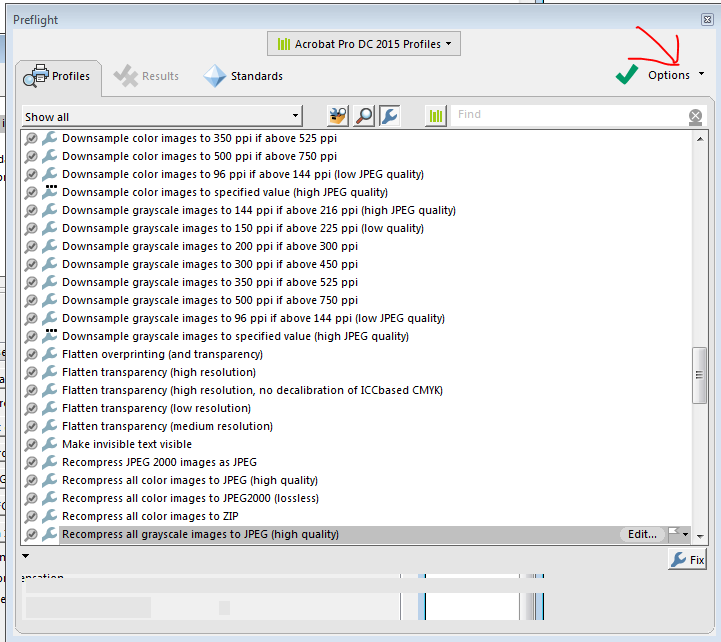Switch to the Profiles tab
The image size is (721, 642).
[x=58, y=76]
